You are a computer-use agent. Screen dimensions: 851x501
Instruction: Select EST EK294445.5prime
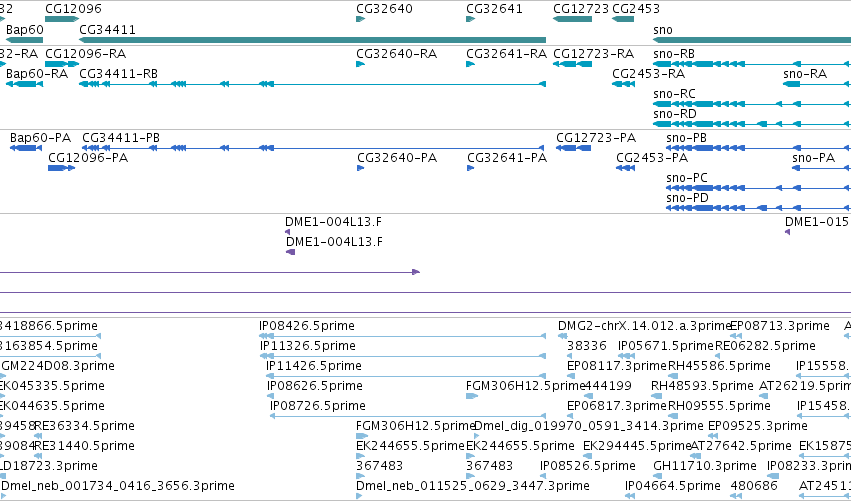coord(637,446)
